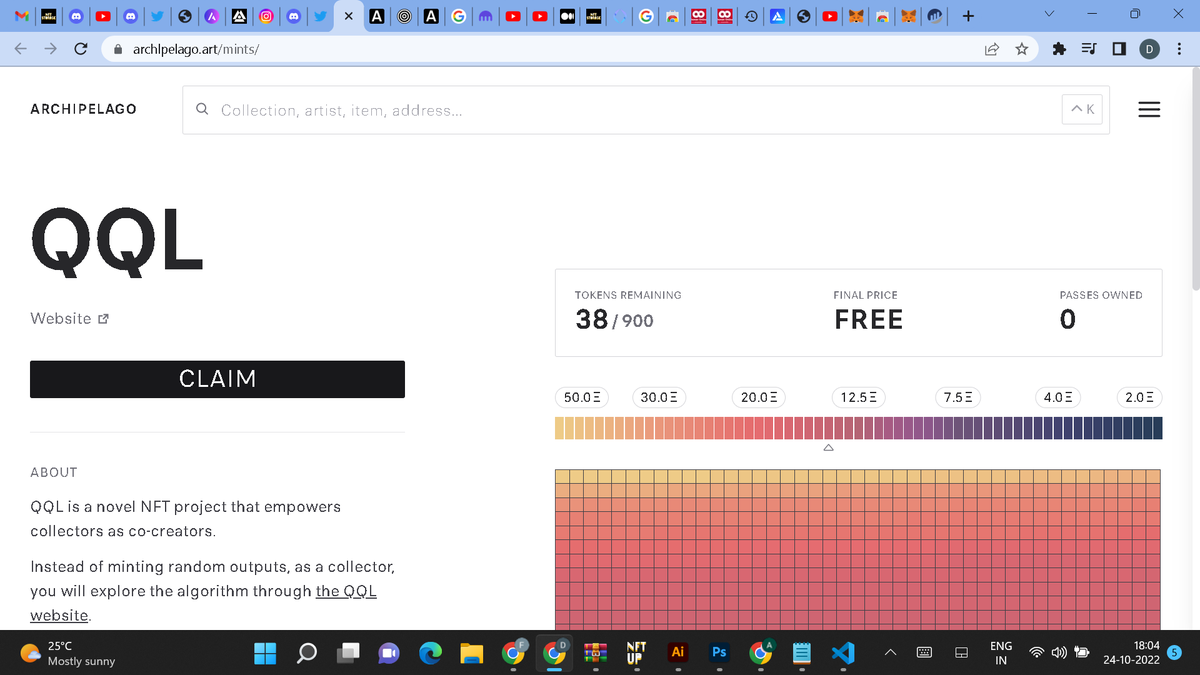
Task: Open Task View from taskbar
Action: (x=348, y=653)
